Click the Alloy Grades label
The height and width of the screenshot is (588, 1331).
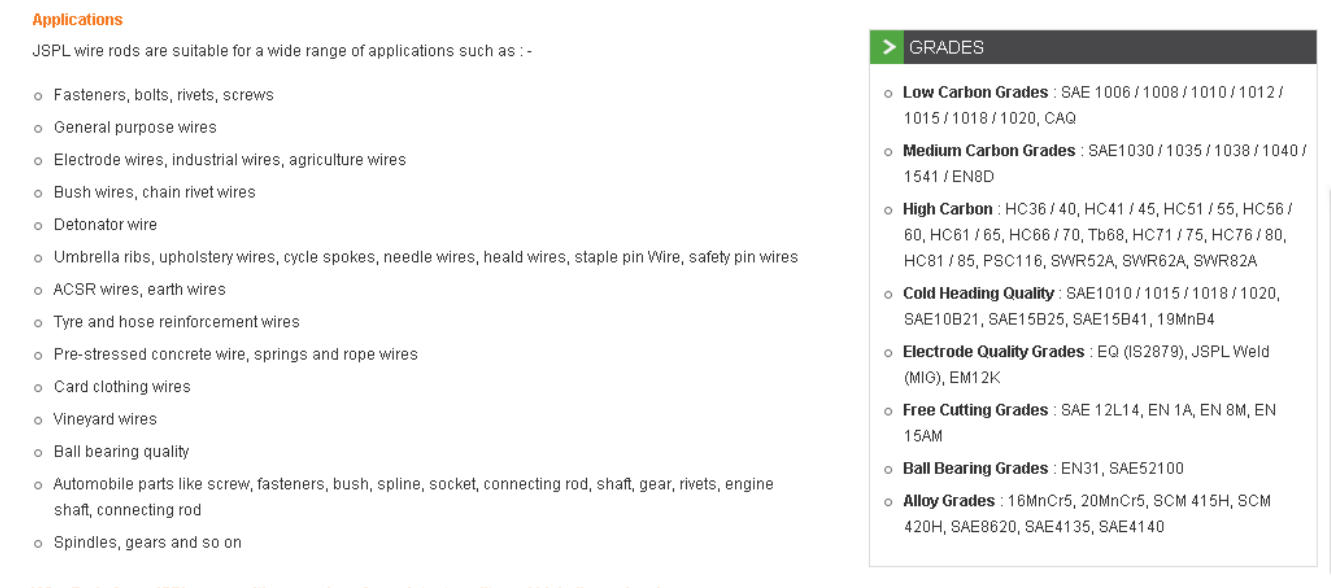(948, 501)
